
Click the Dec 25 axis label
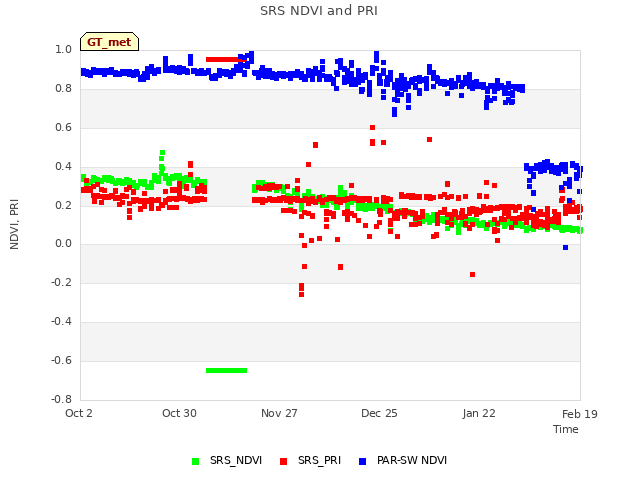(x=379, y=413)
